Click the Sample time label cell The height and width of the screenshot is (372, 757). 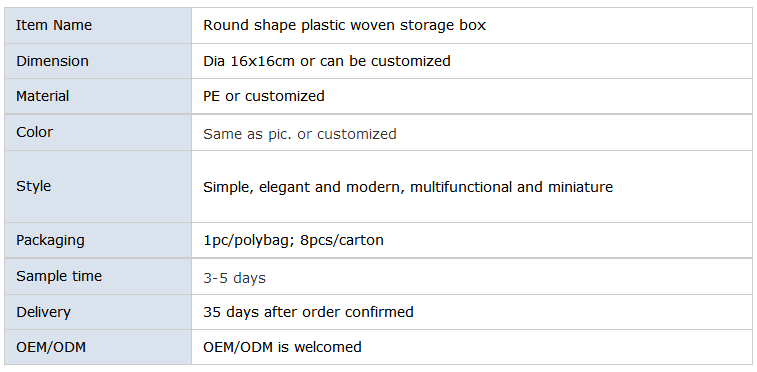(x=98, y=276)
